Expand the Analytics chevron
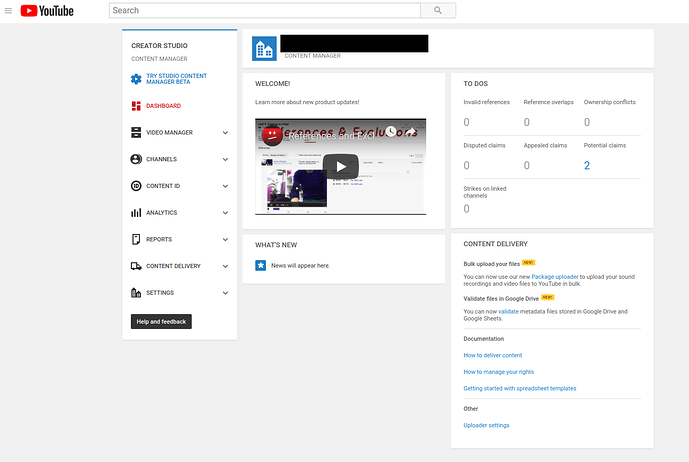The image size is (689, 462). pyautogui.click(x=225, y=213)
